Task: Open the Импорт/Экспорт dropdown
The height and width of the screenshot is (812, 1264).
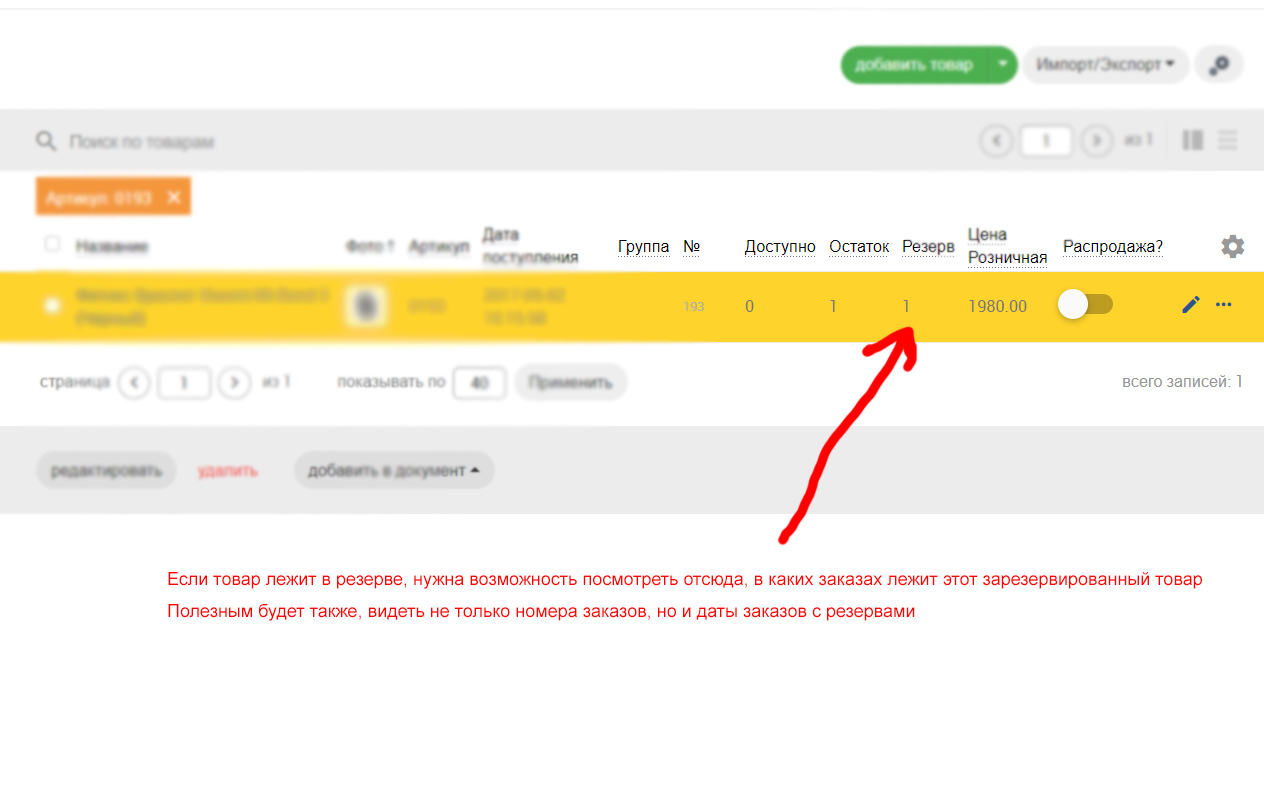Action: [1105, 65]
